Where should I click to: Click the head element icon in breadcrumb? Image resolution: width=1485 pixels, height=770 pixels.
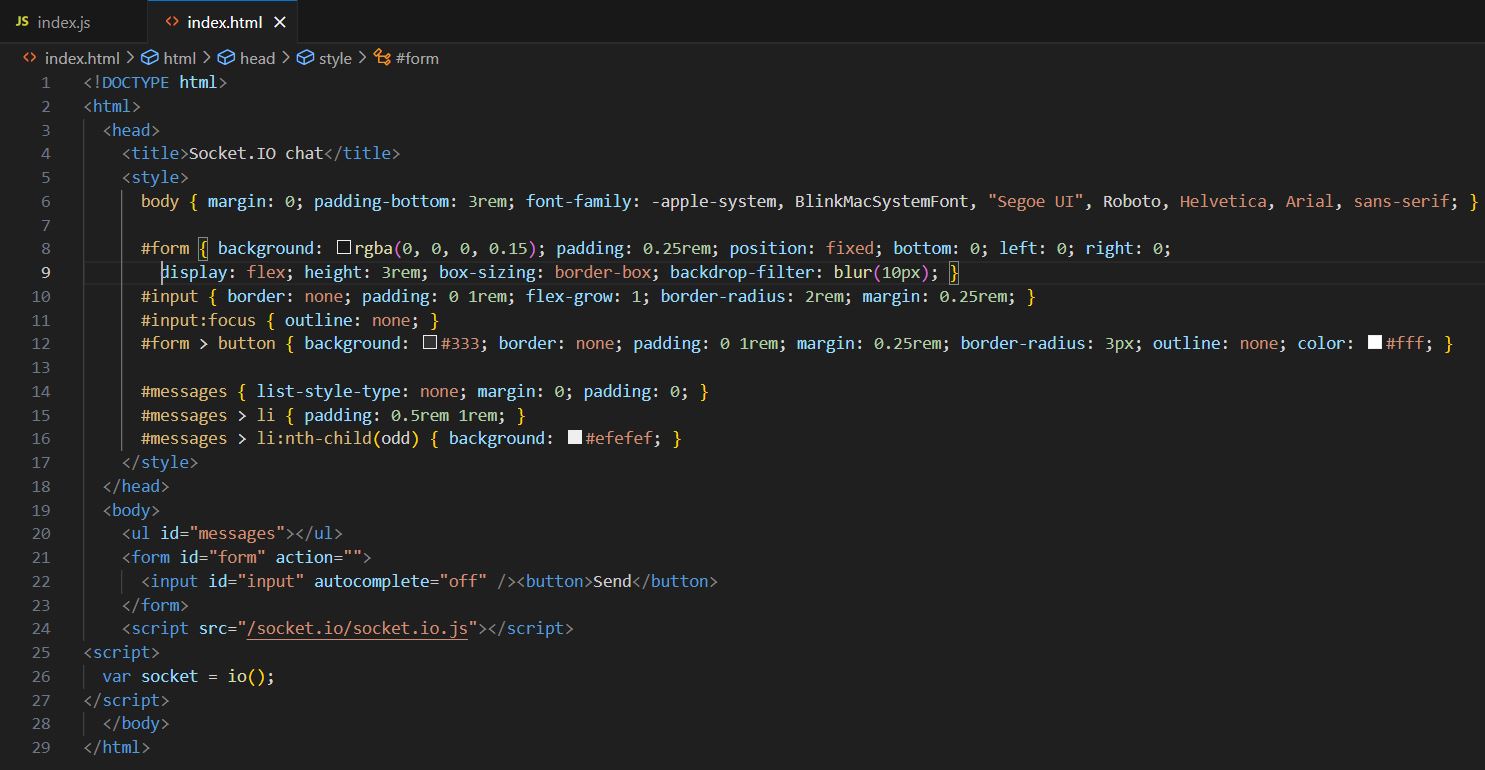click(227, 58)
